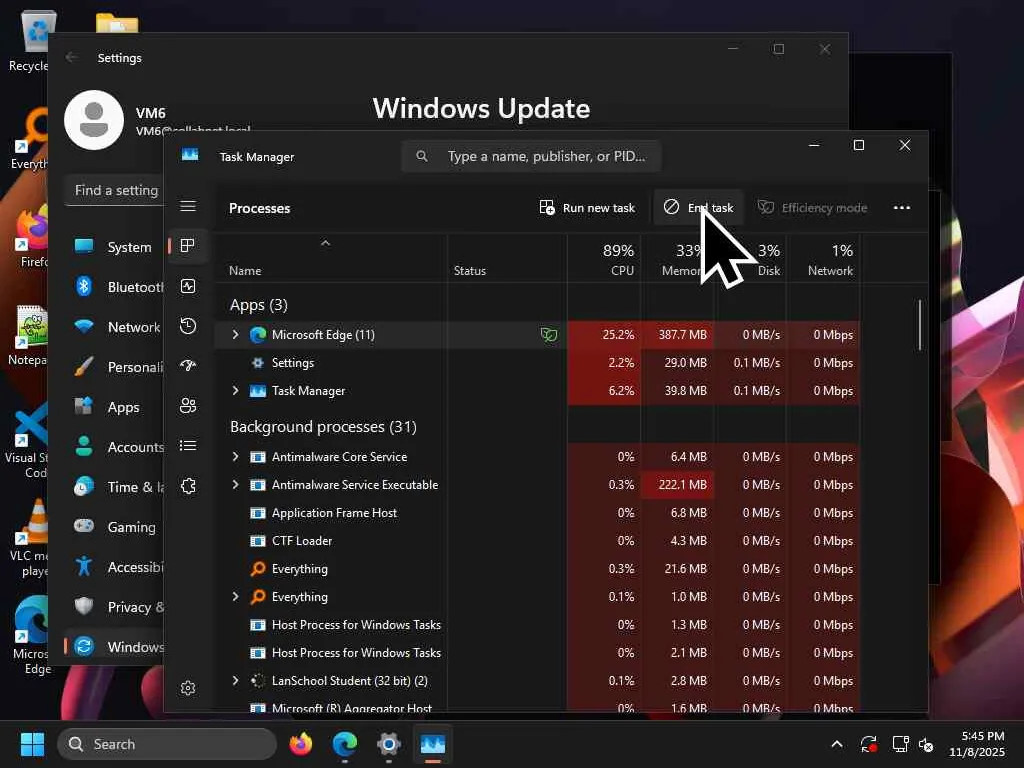1024x768 pixels.
Task: Expand the Antimalware Service Executable row
Action: 236,485
